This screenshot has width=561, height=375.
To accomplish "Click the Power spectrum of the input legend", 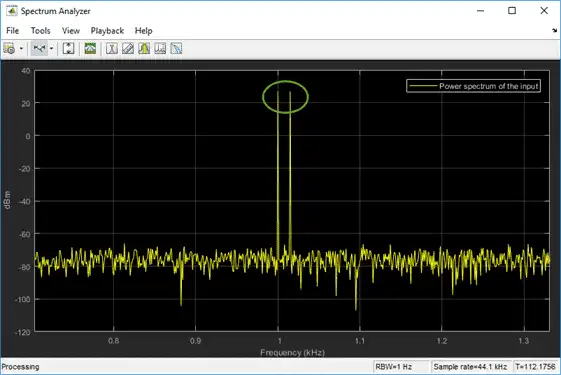I will click(473, 86).
